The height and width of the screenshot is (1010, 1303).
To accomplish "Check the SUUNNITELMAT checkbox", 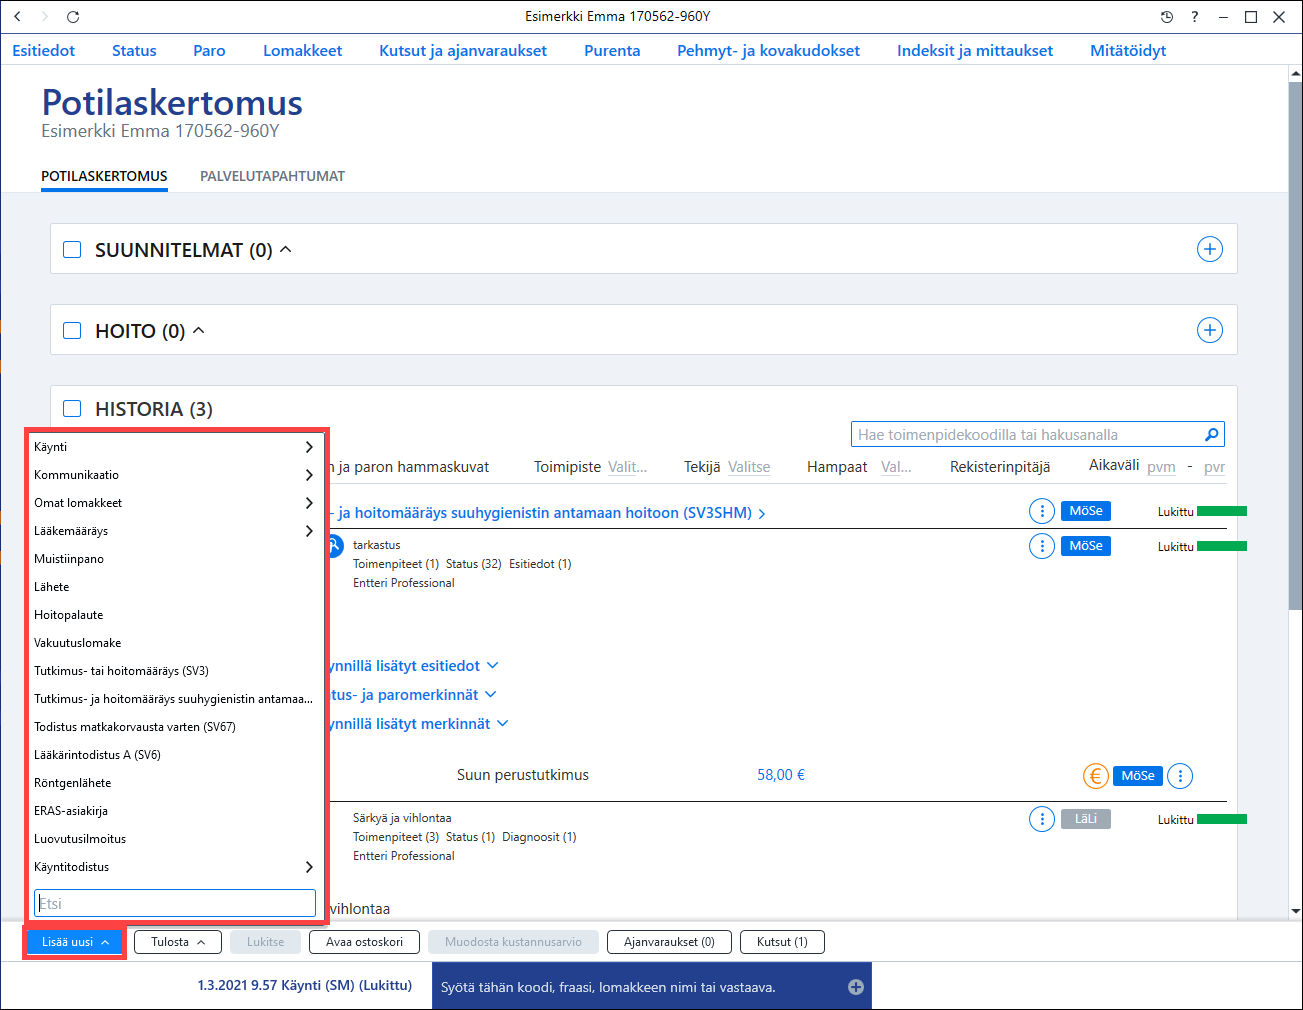I will tap(72, 249).
